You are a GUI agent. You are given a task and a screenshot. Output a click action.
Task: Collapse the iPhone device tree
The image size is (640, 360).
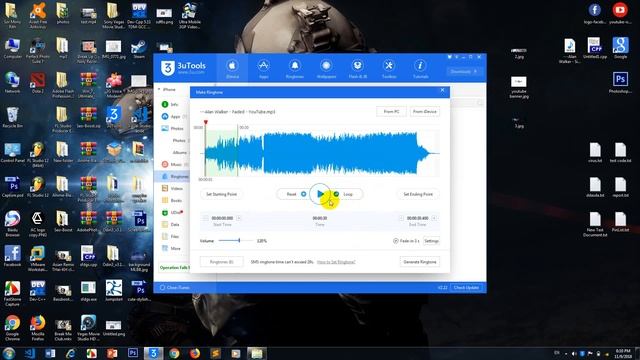pyautogui.click(x=159, y=89)
